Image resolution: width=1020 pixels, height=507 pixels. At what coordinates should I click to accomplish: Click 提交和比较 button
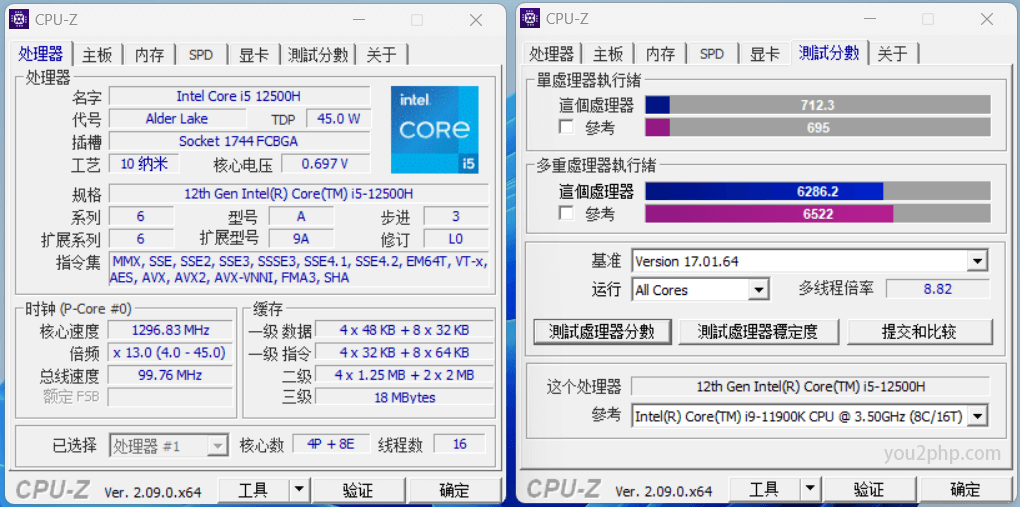pyautogui.click(x=919, y=332)
